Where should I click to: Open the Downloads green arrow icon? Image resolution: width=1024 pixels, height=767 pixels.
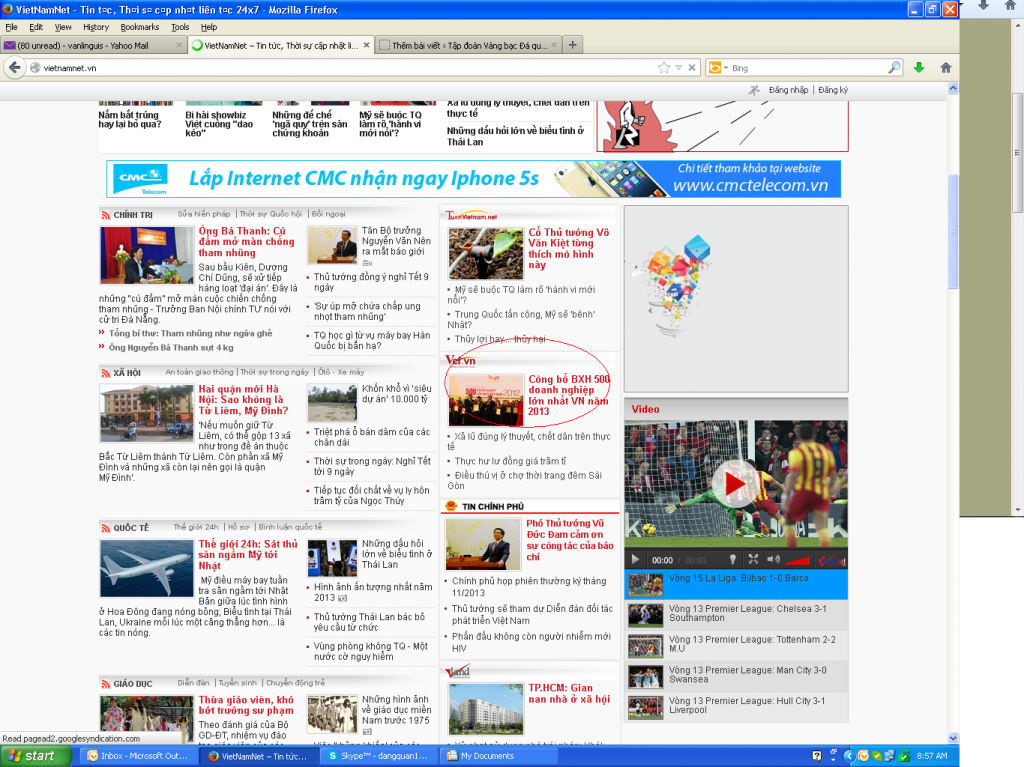(919, 67)
